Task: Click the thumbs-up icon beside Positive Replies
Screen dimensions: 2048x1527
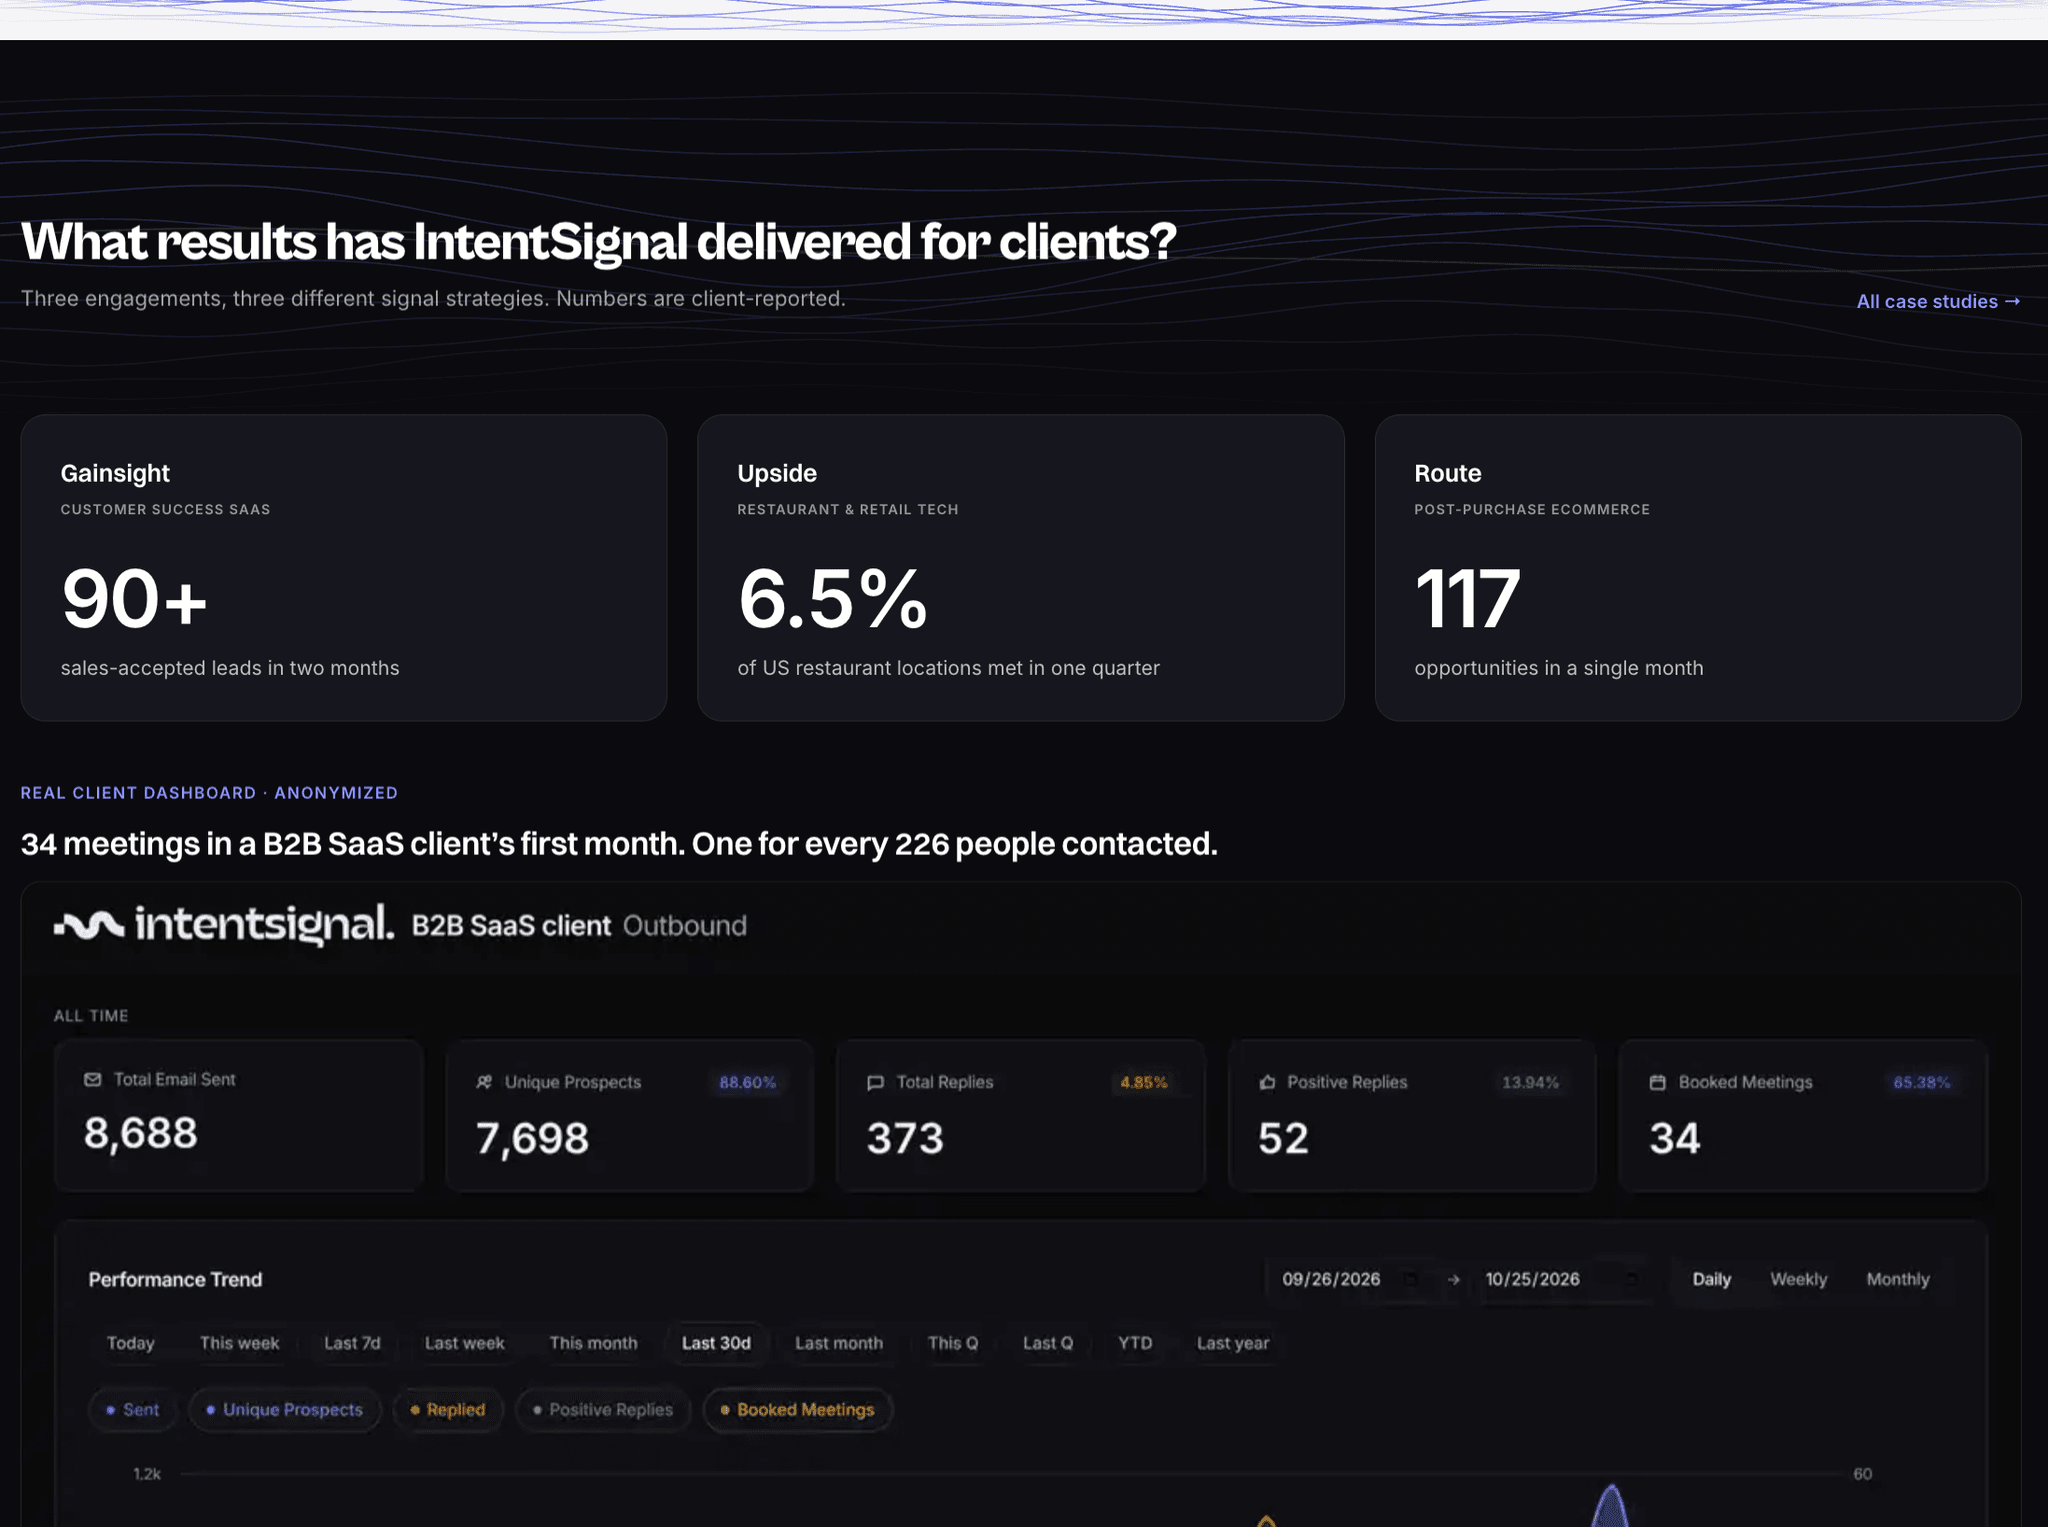Action: [x=1267, y=1082]
